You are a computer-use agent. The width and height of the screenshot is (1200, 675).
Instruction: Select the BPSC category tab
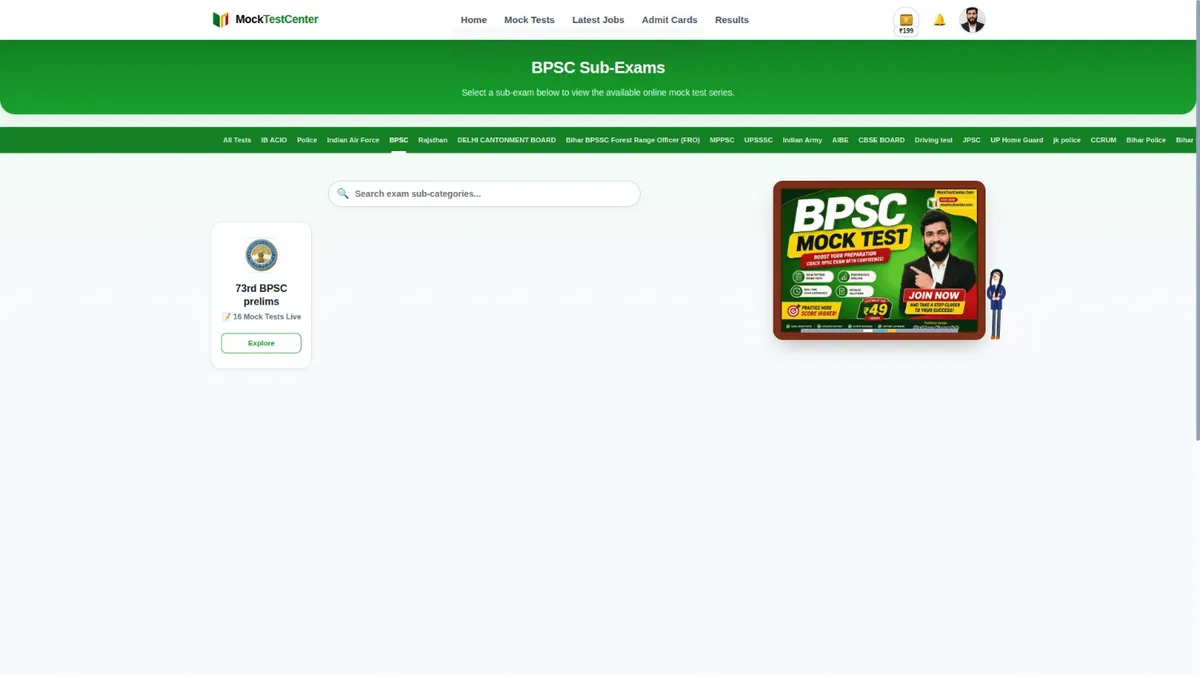pos(399,140)
